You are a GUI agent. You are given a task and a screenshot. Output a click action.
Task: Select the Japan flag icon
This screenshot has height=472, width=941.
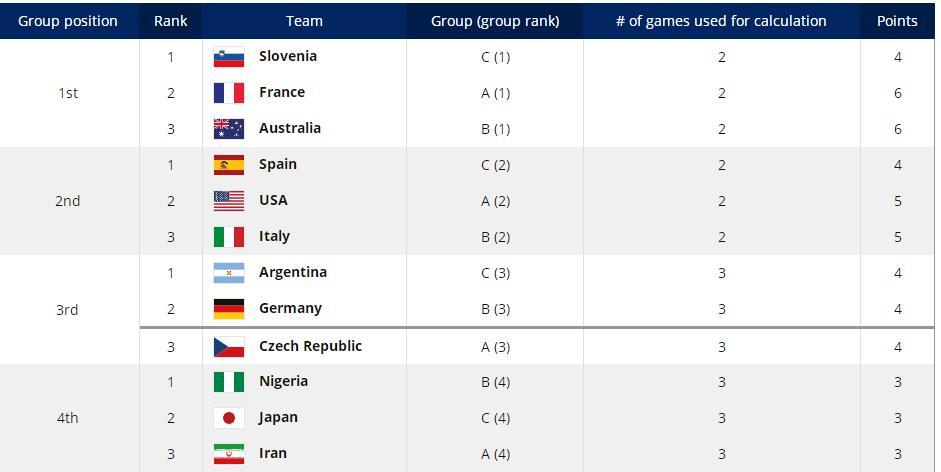[229, 418]
